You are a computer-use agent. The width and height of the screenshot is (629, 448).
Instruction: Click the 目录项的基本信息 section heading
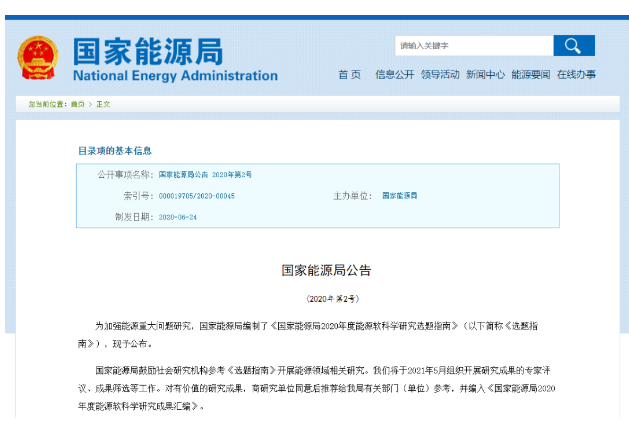pyautogui.click(x=115, y=151)
